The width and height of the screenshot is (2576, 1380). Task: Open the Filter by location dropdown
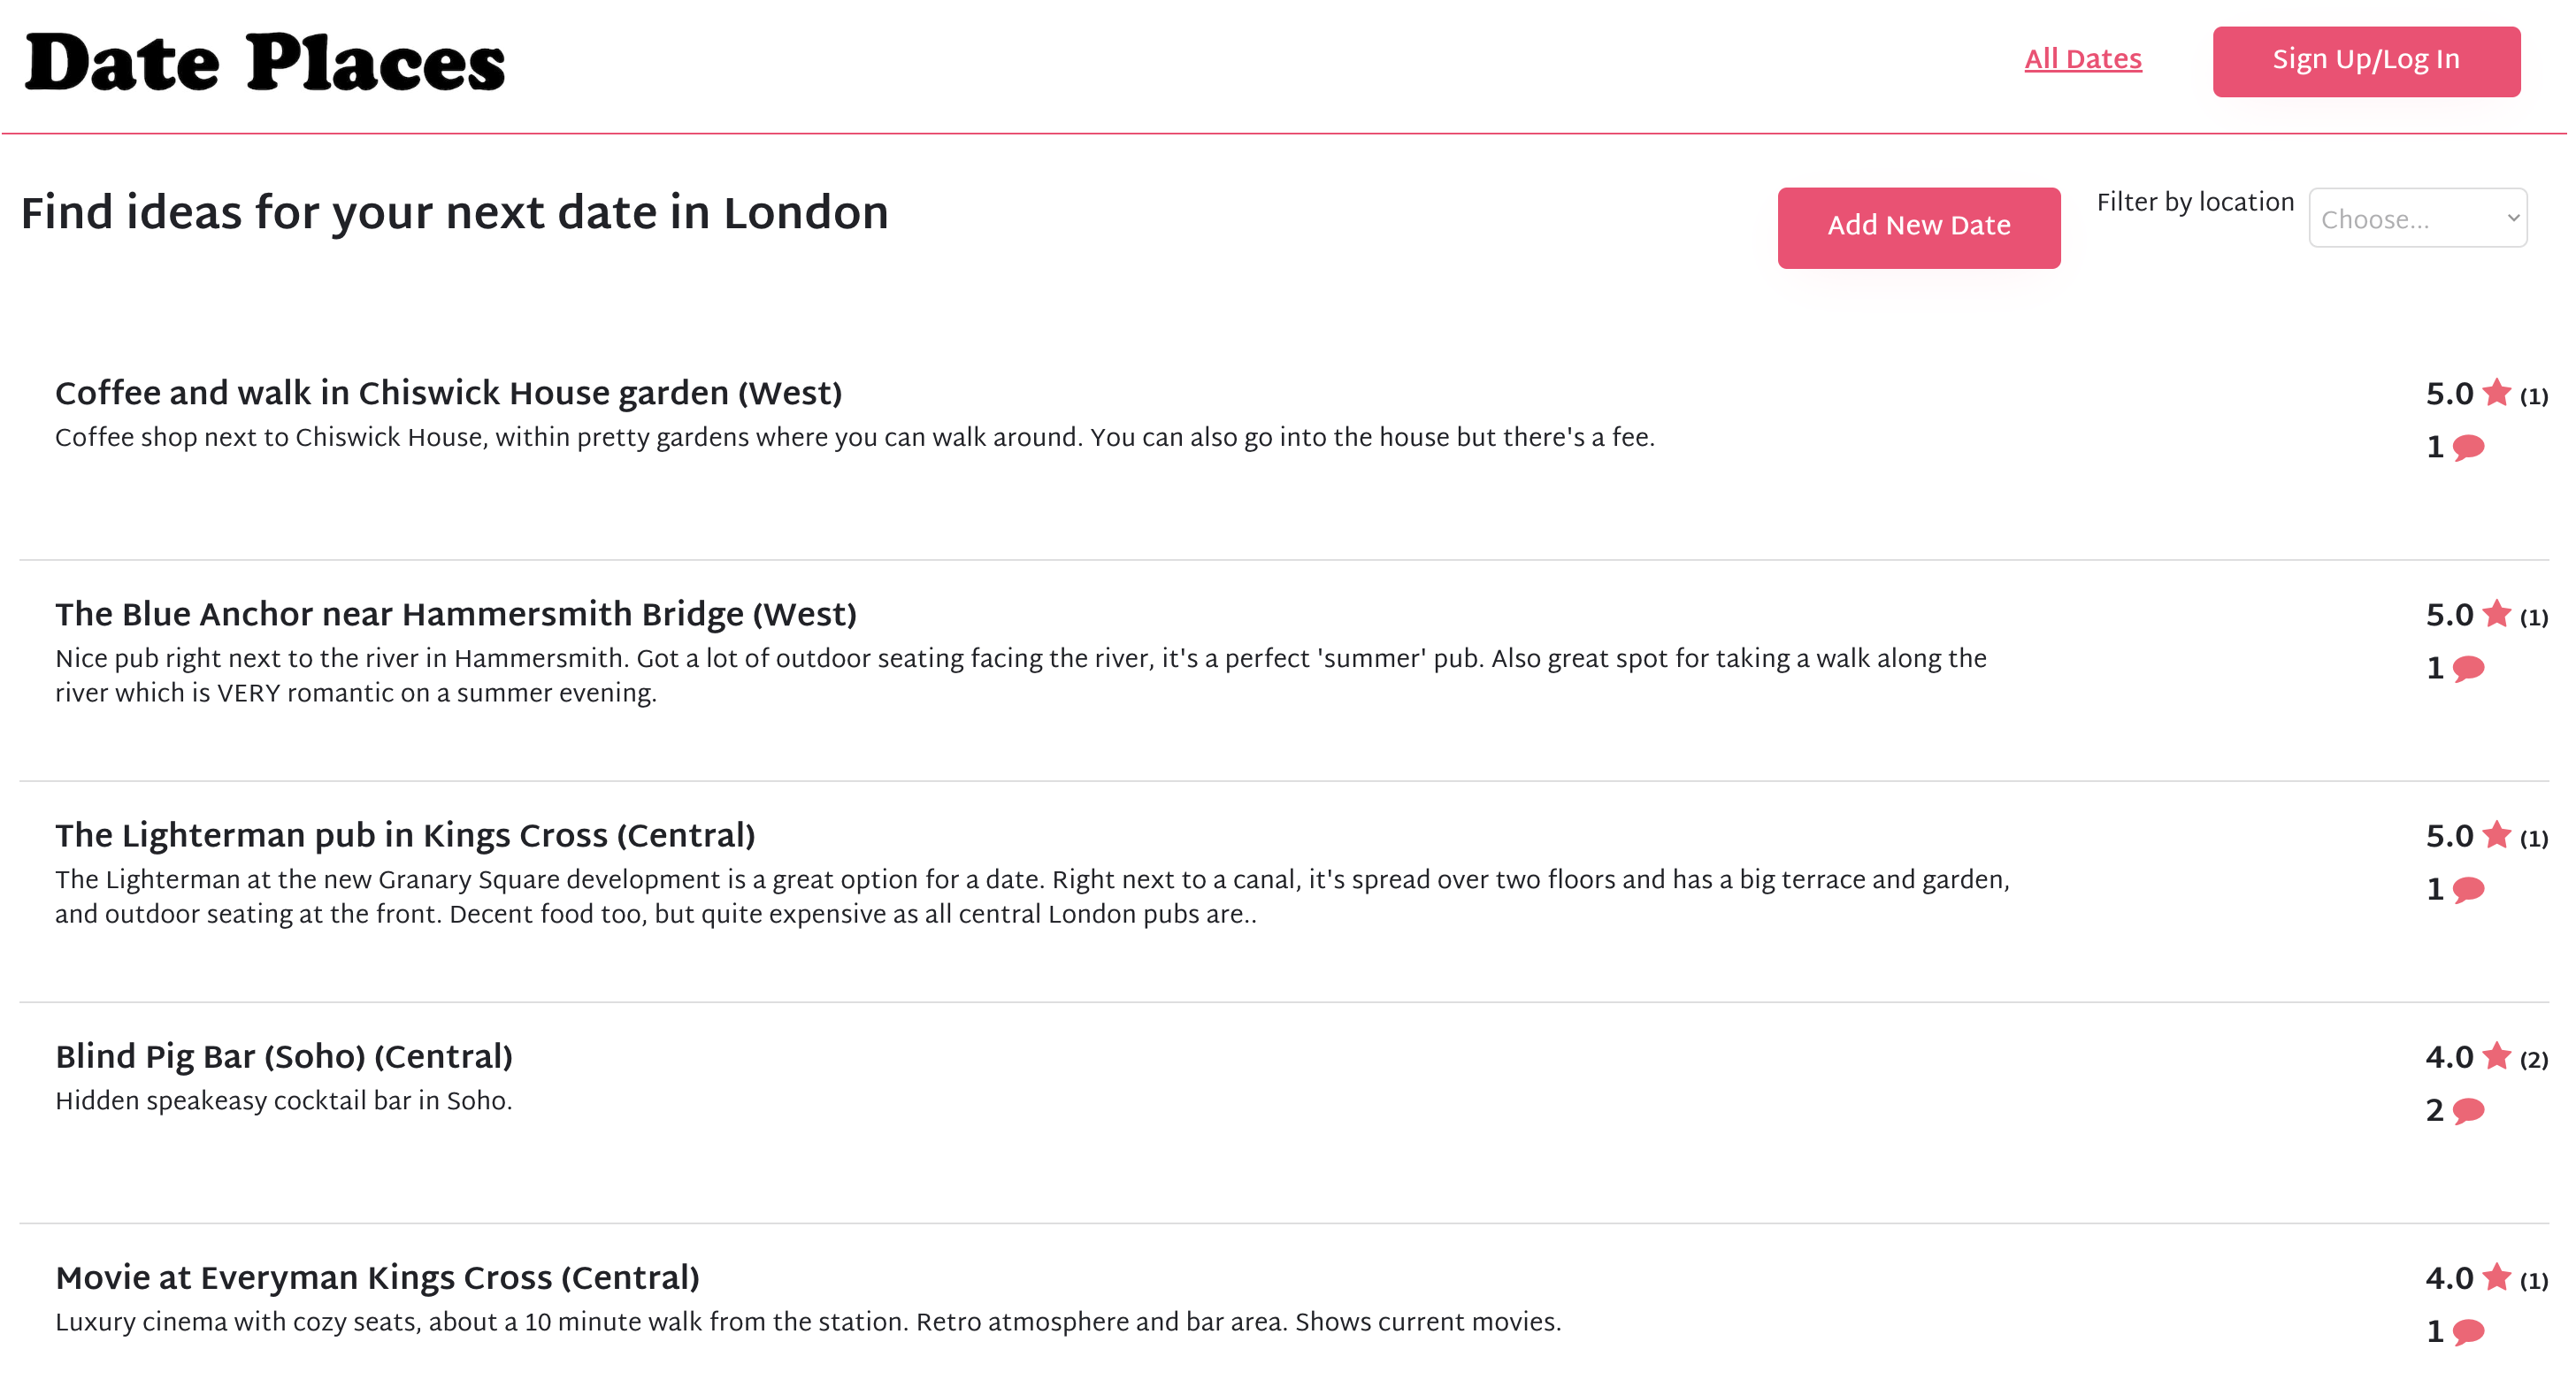(x=2418, y=218)
